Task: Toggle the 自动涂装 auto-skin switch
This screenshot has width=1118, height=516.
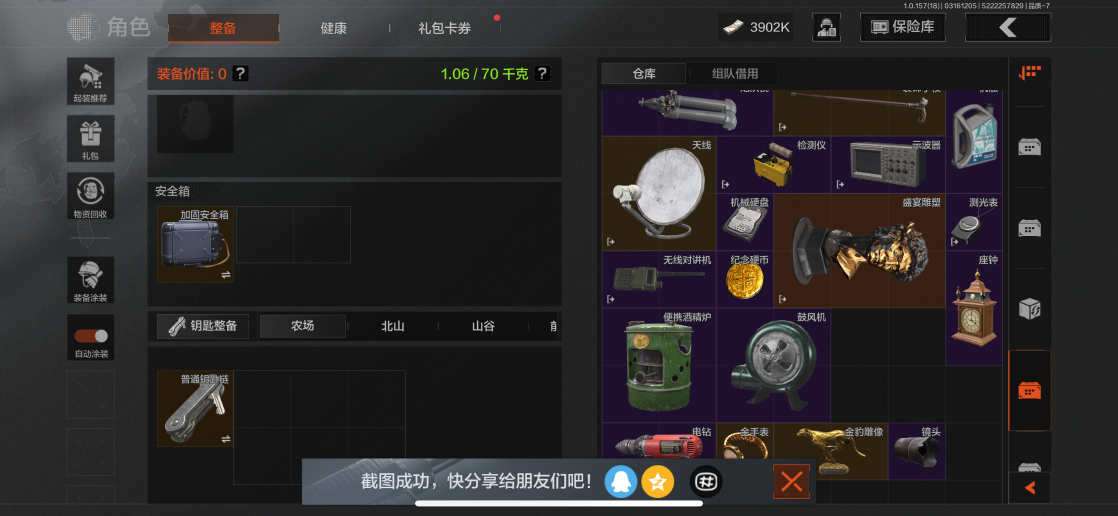Action: tap(91, 336)
